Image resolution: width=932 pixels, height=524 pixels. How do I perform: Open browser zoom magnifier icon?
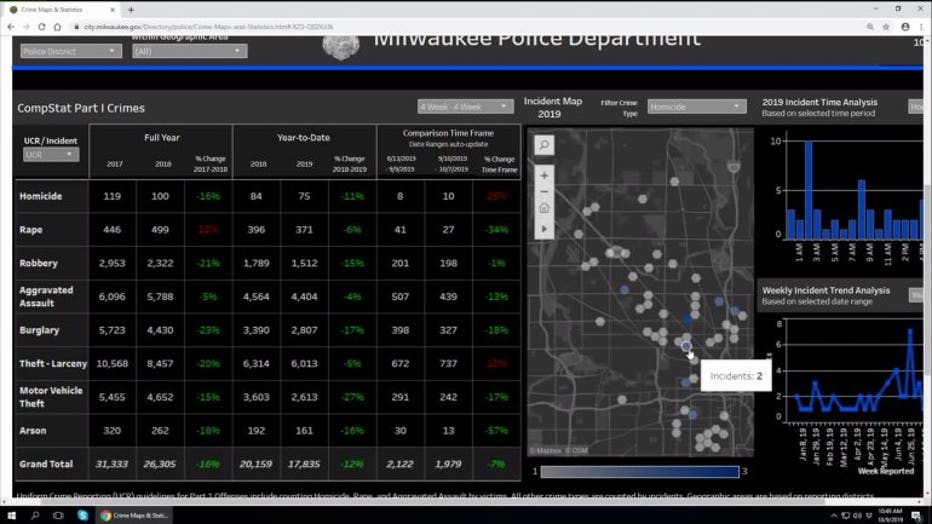(x=870, y=27)
